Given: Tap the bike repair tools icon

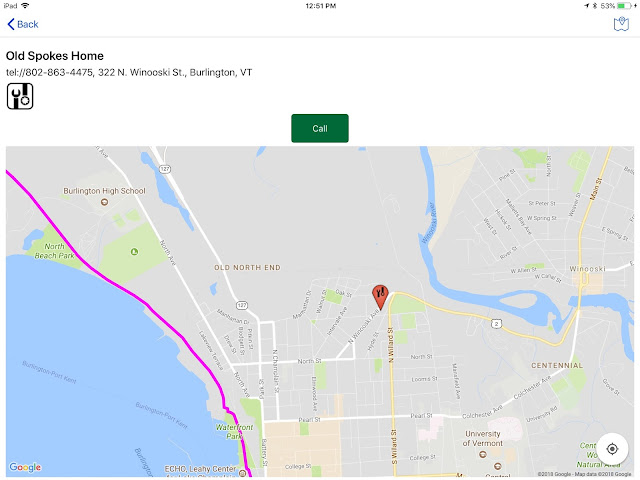Looking at the screenshot, I should pos(20,96).
